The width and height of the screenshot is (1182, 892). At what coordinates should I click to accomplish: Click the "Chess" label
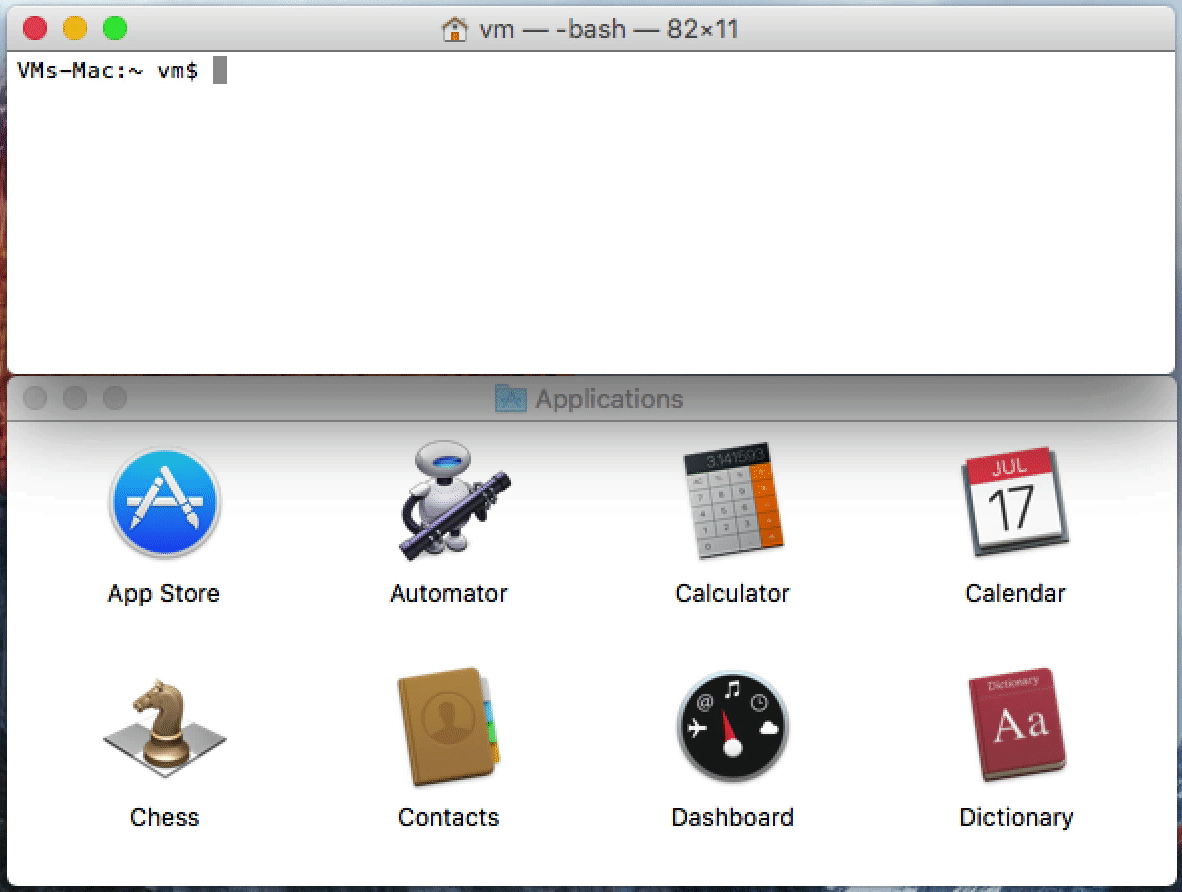[164, 817]
